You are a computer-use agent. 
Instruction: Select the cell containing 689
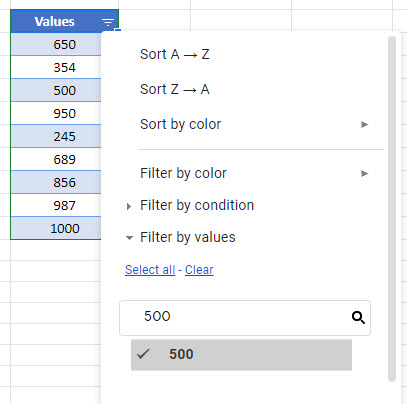[56, 159]
